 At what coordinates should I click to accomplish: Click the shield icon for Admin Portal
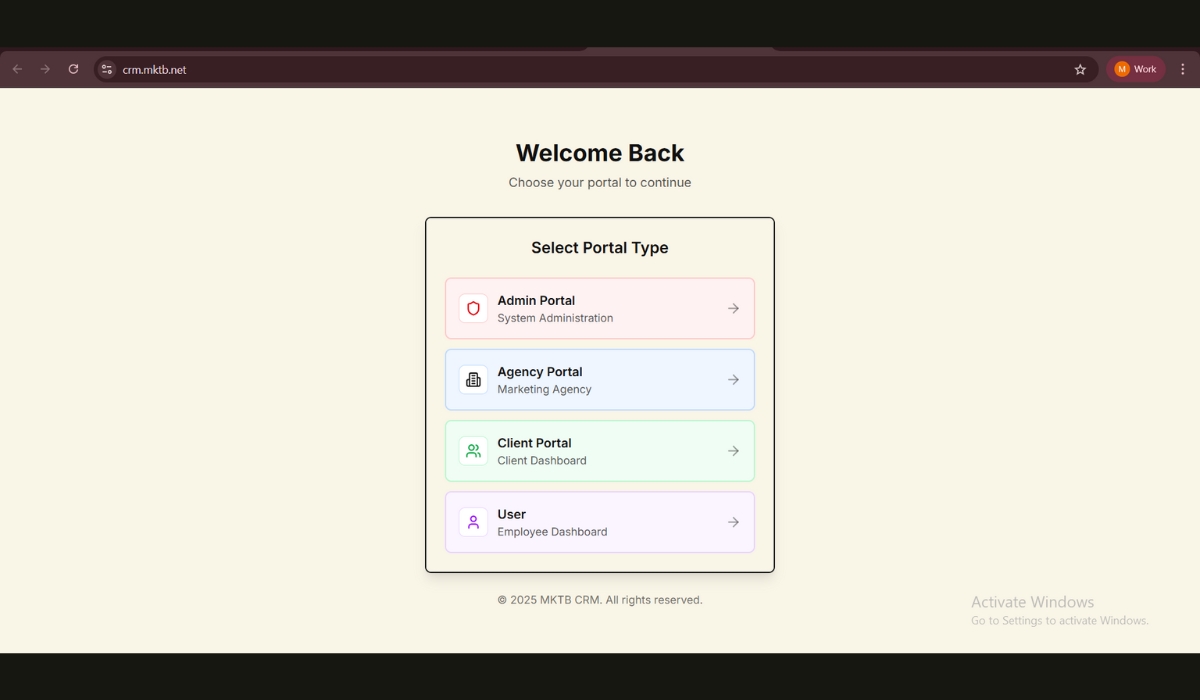[x=473, y=308]
